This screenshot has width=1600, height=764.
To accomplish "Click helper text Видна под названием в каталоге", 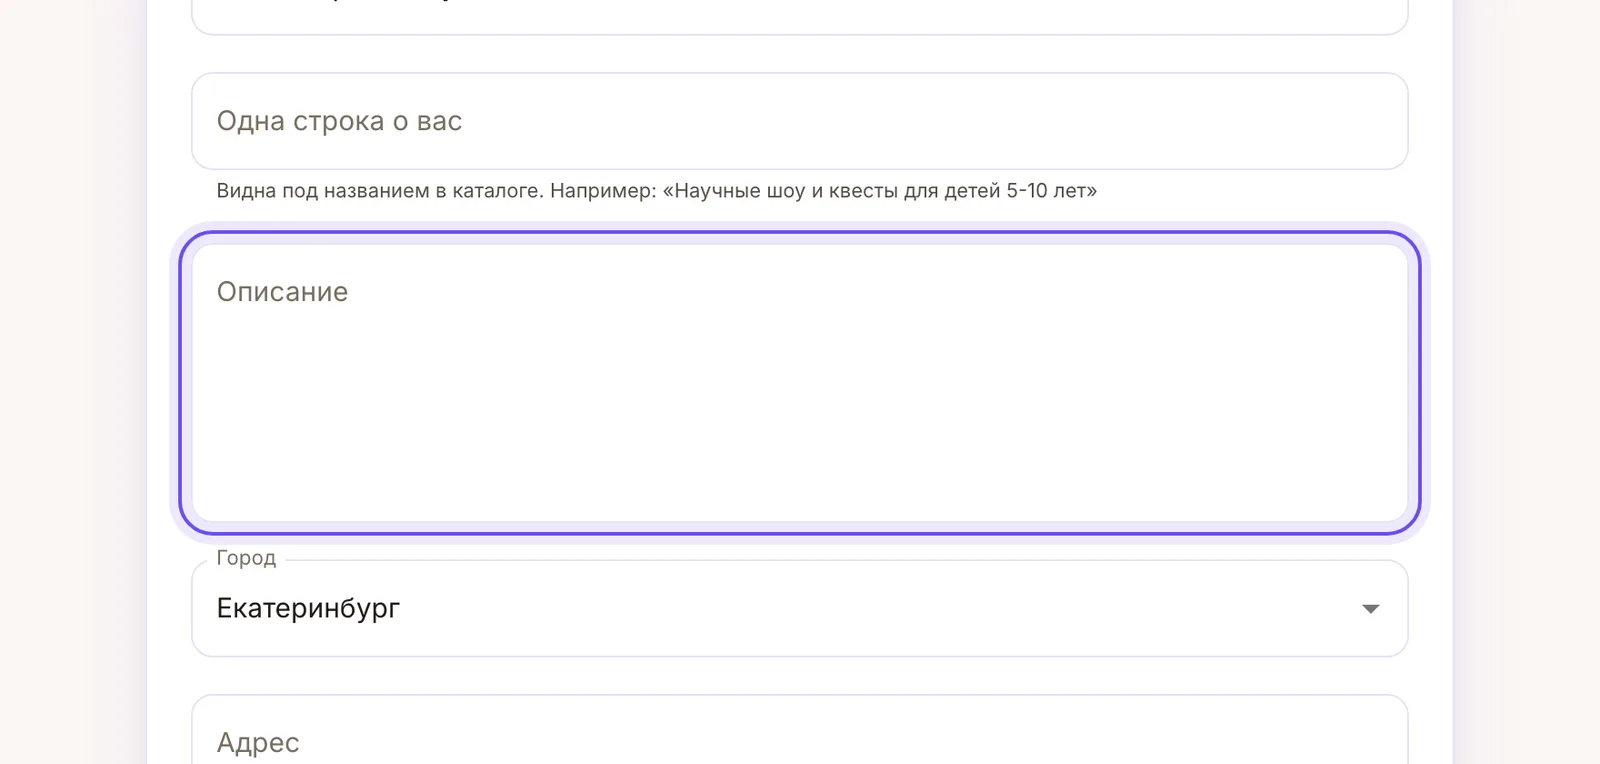I will click(x=380, y=191).
